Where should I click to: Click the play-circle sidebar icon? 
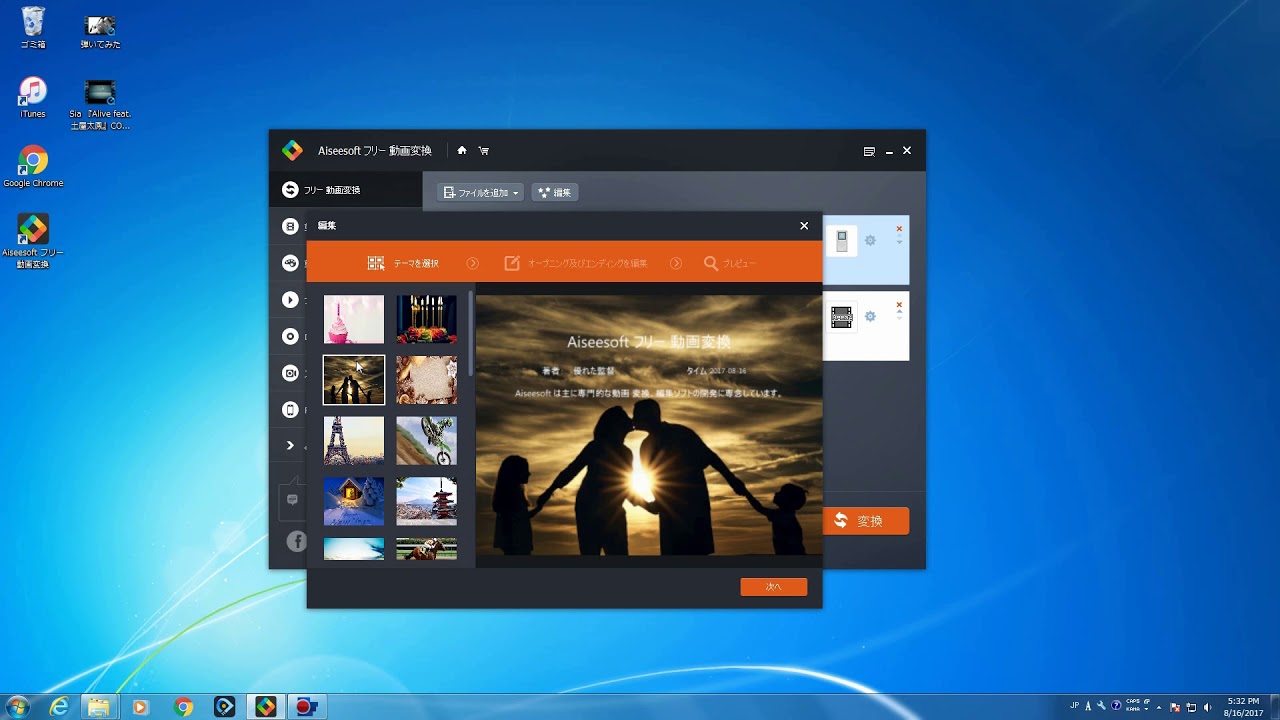click(x=290, y=300)
